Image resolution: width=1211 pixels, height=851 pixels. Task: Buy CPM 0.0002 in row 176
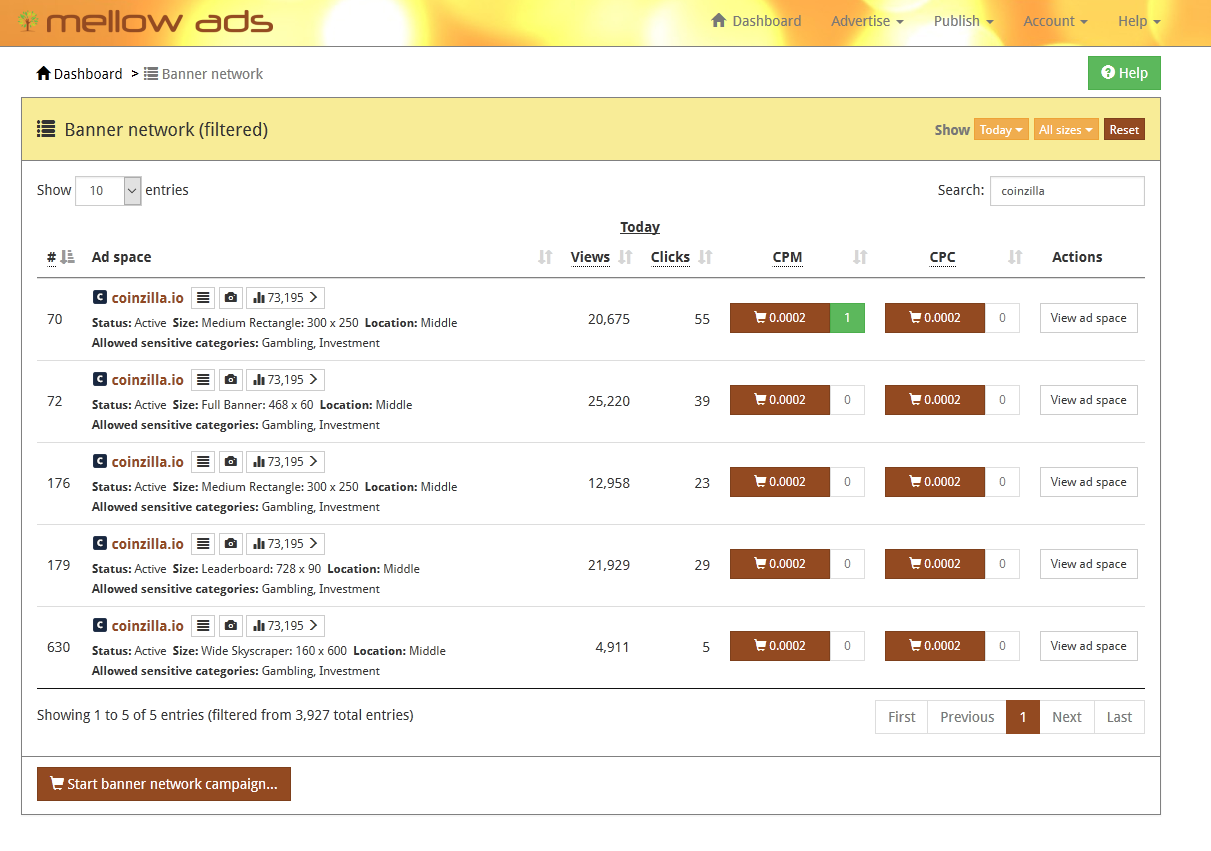pos(780,482)
